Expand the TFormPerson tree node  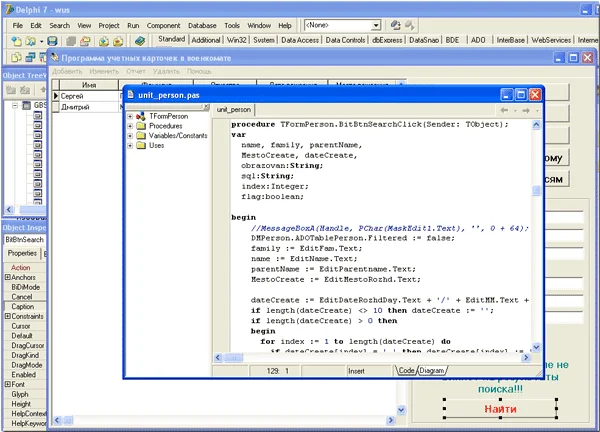click(130, 116)
